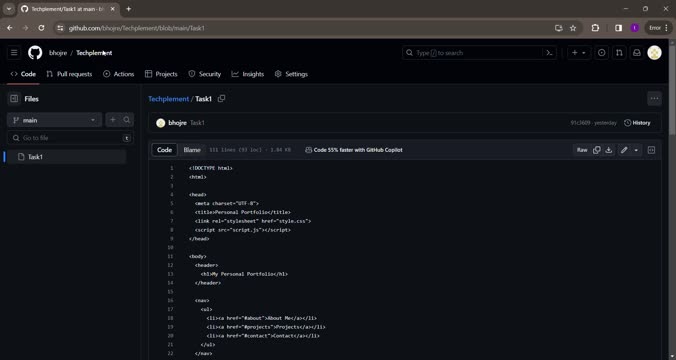Reload the browser page

tap(41, 28)
